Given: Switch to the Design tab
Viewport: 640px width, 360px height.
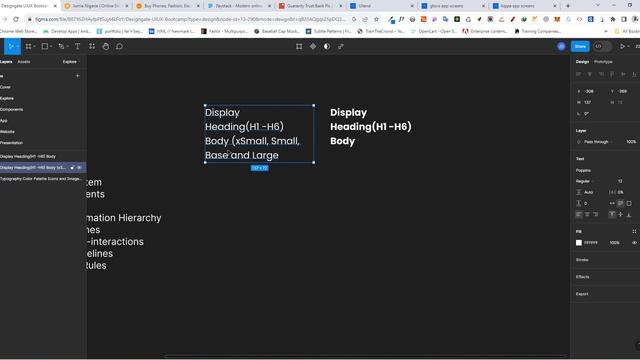Looking at the screenshot, I should point(582,62).
